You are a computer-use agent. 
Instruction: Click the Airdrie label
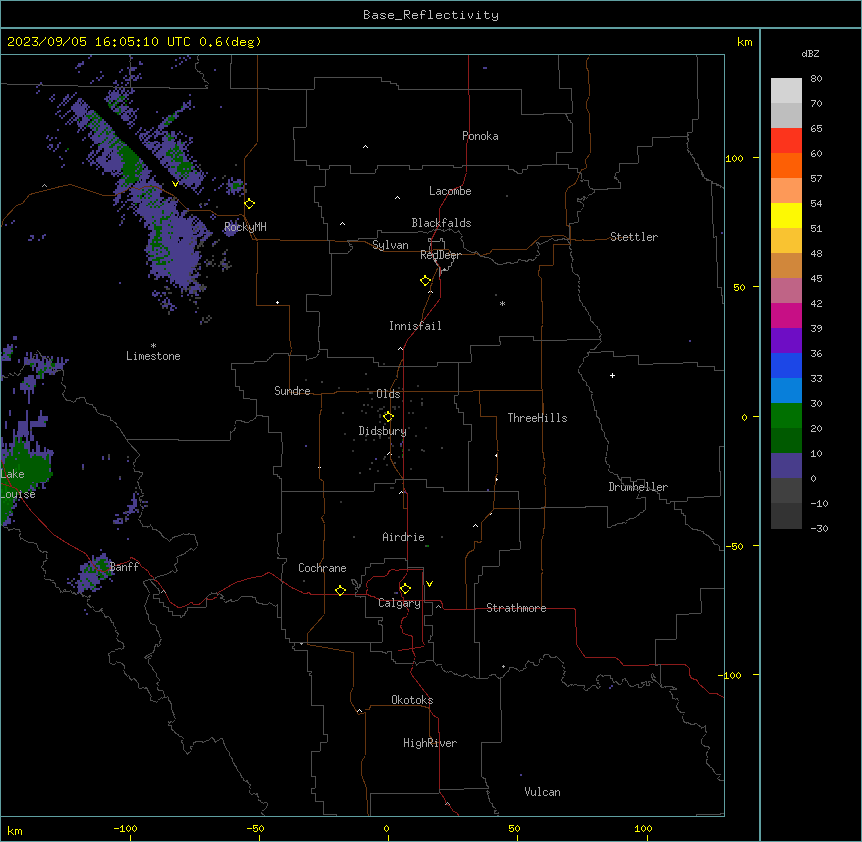(x=404, y=537)
